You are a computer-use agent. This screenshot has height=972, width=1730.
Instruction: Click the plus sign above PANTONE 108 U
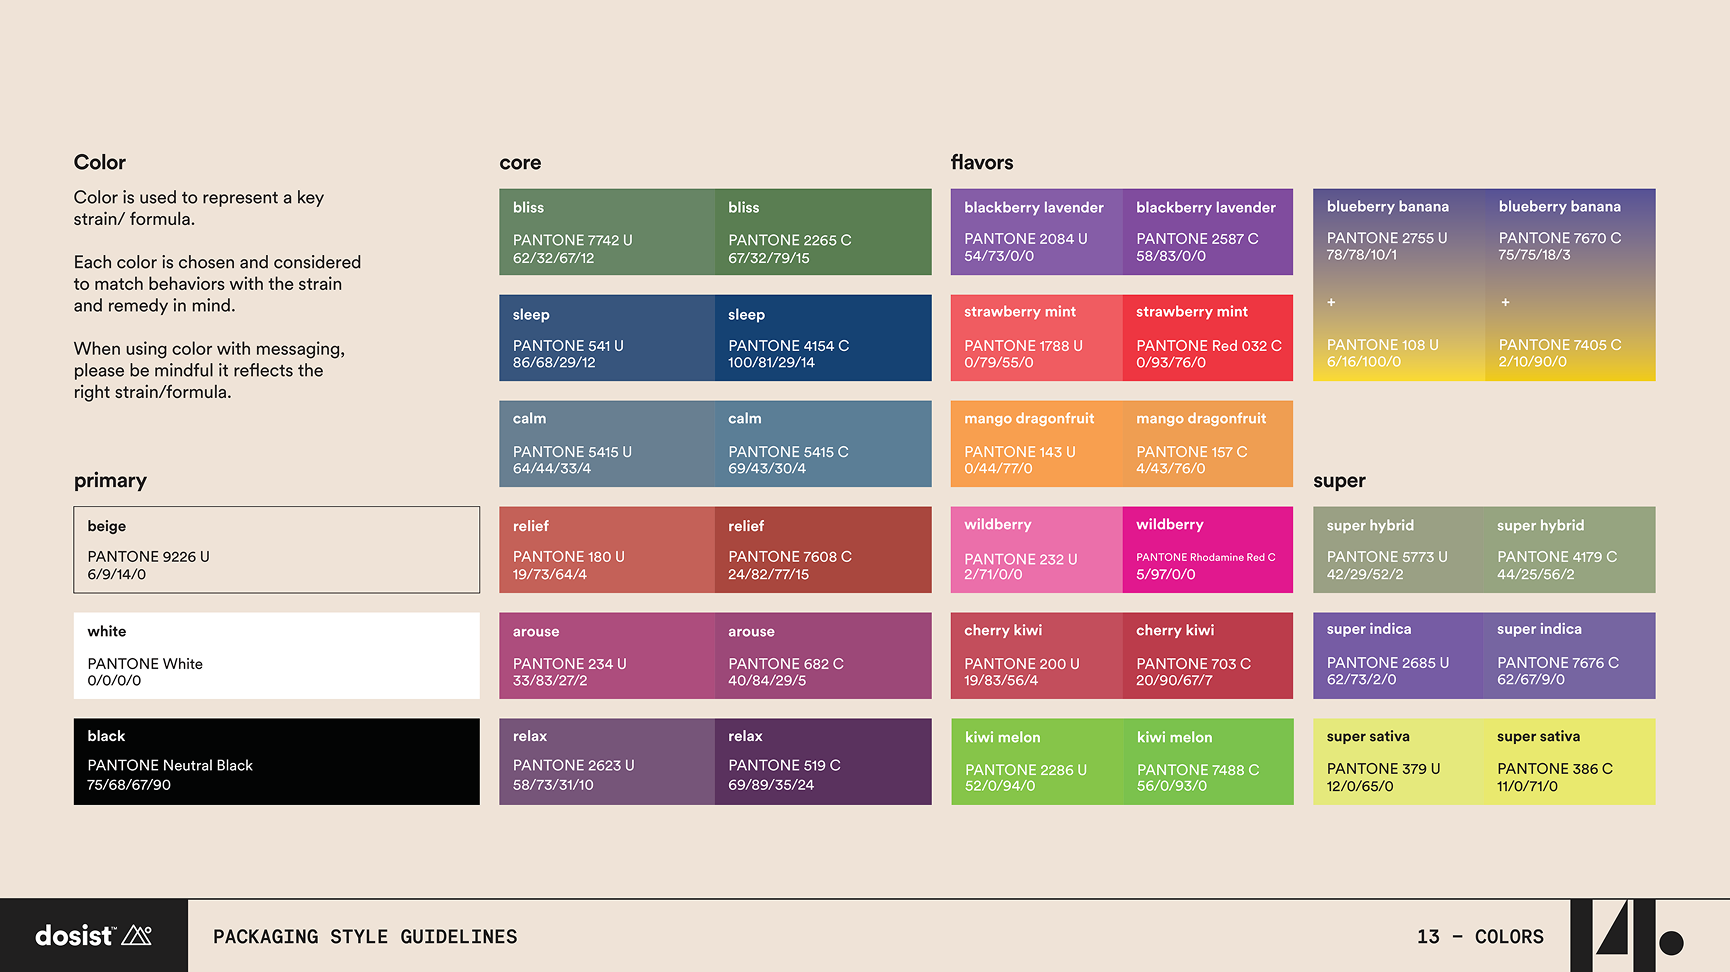coord(1331,302)
